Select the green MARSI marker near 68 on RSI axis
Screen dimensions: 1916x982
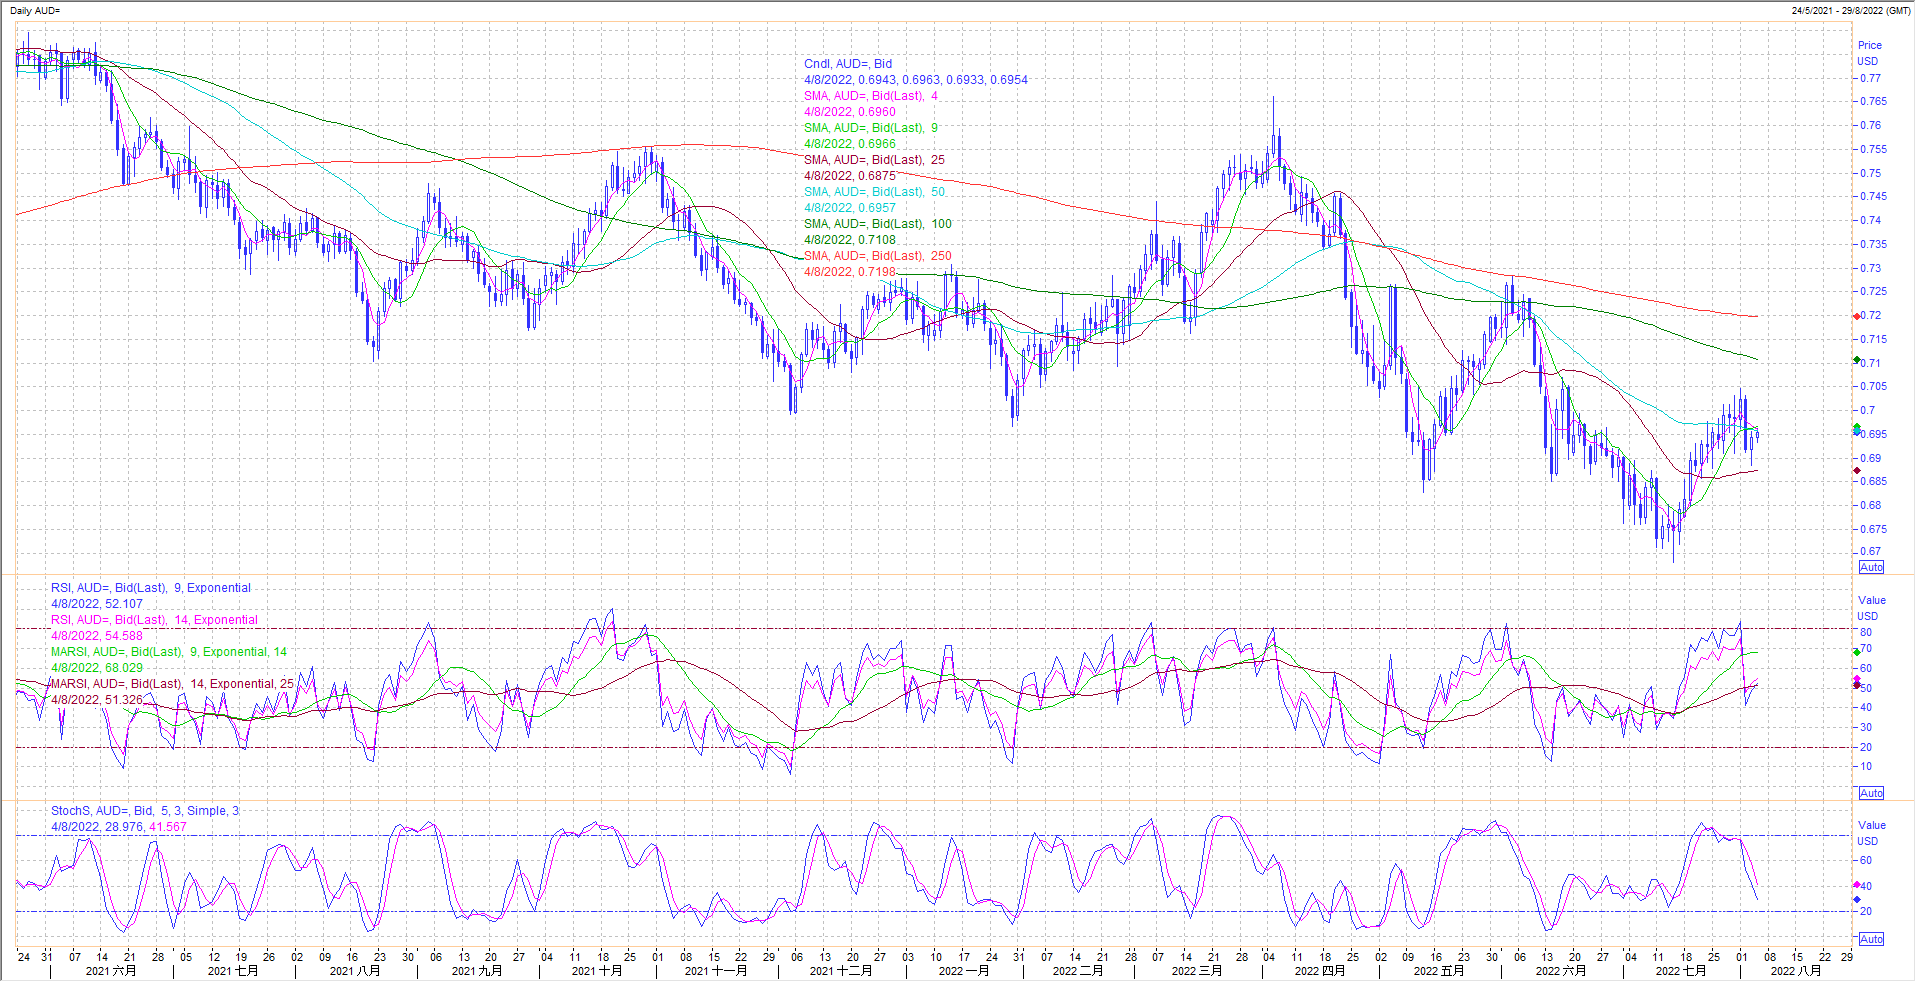point(1857,652)
